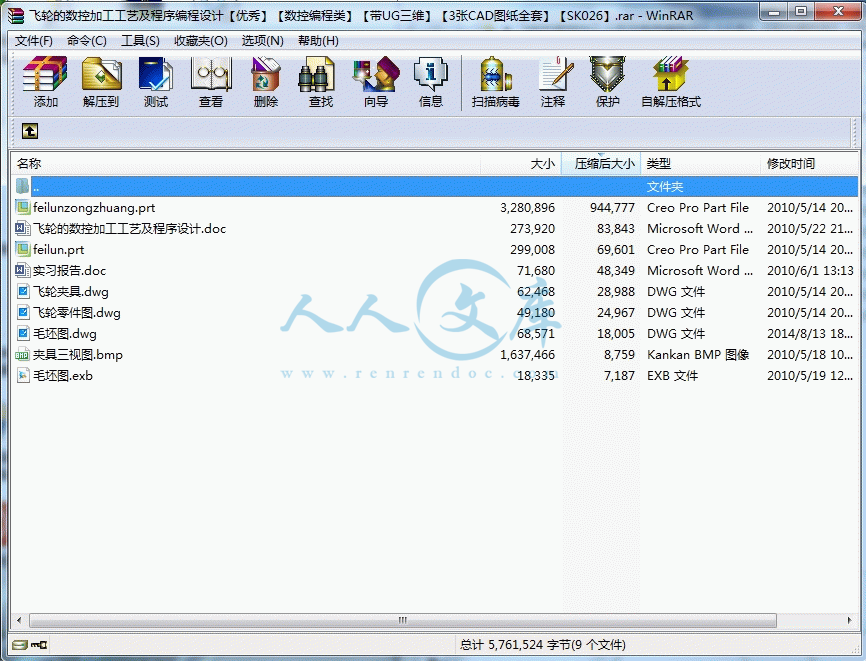Minimize the WinRAR window

pos(774,12)
